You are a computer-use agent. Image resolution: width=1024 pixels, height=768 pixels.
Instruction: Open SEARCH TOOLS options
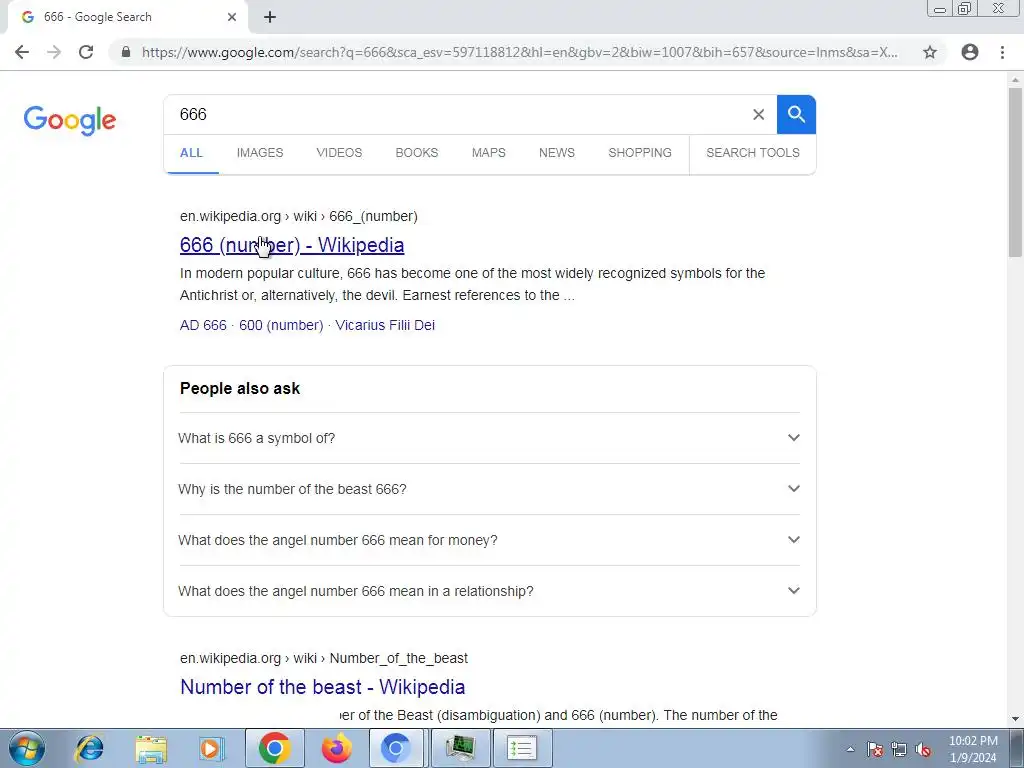pyautogui.click(x=752, y=153)
